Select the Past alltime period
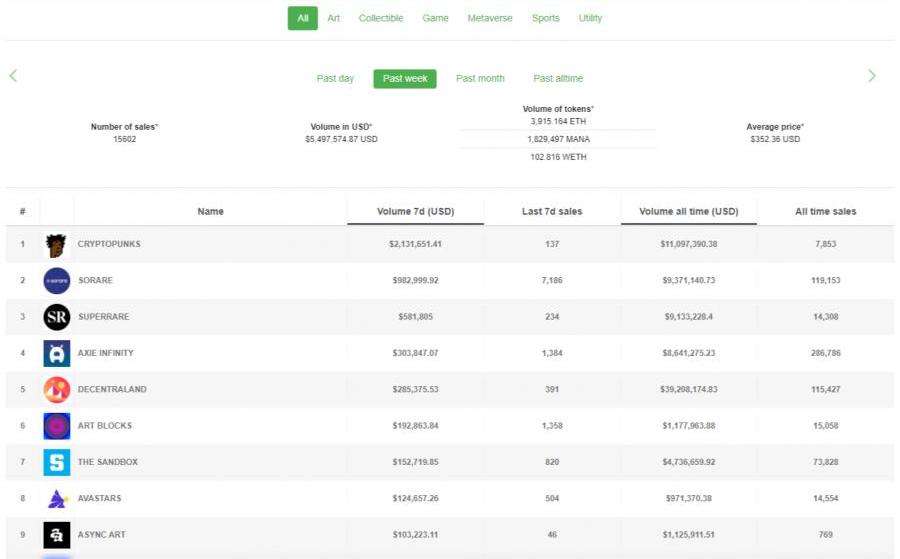Screen dimensions: 900x559 (x=558, y=79)
